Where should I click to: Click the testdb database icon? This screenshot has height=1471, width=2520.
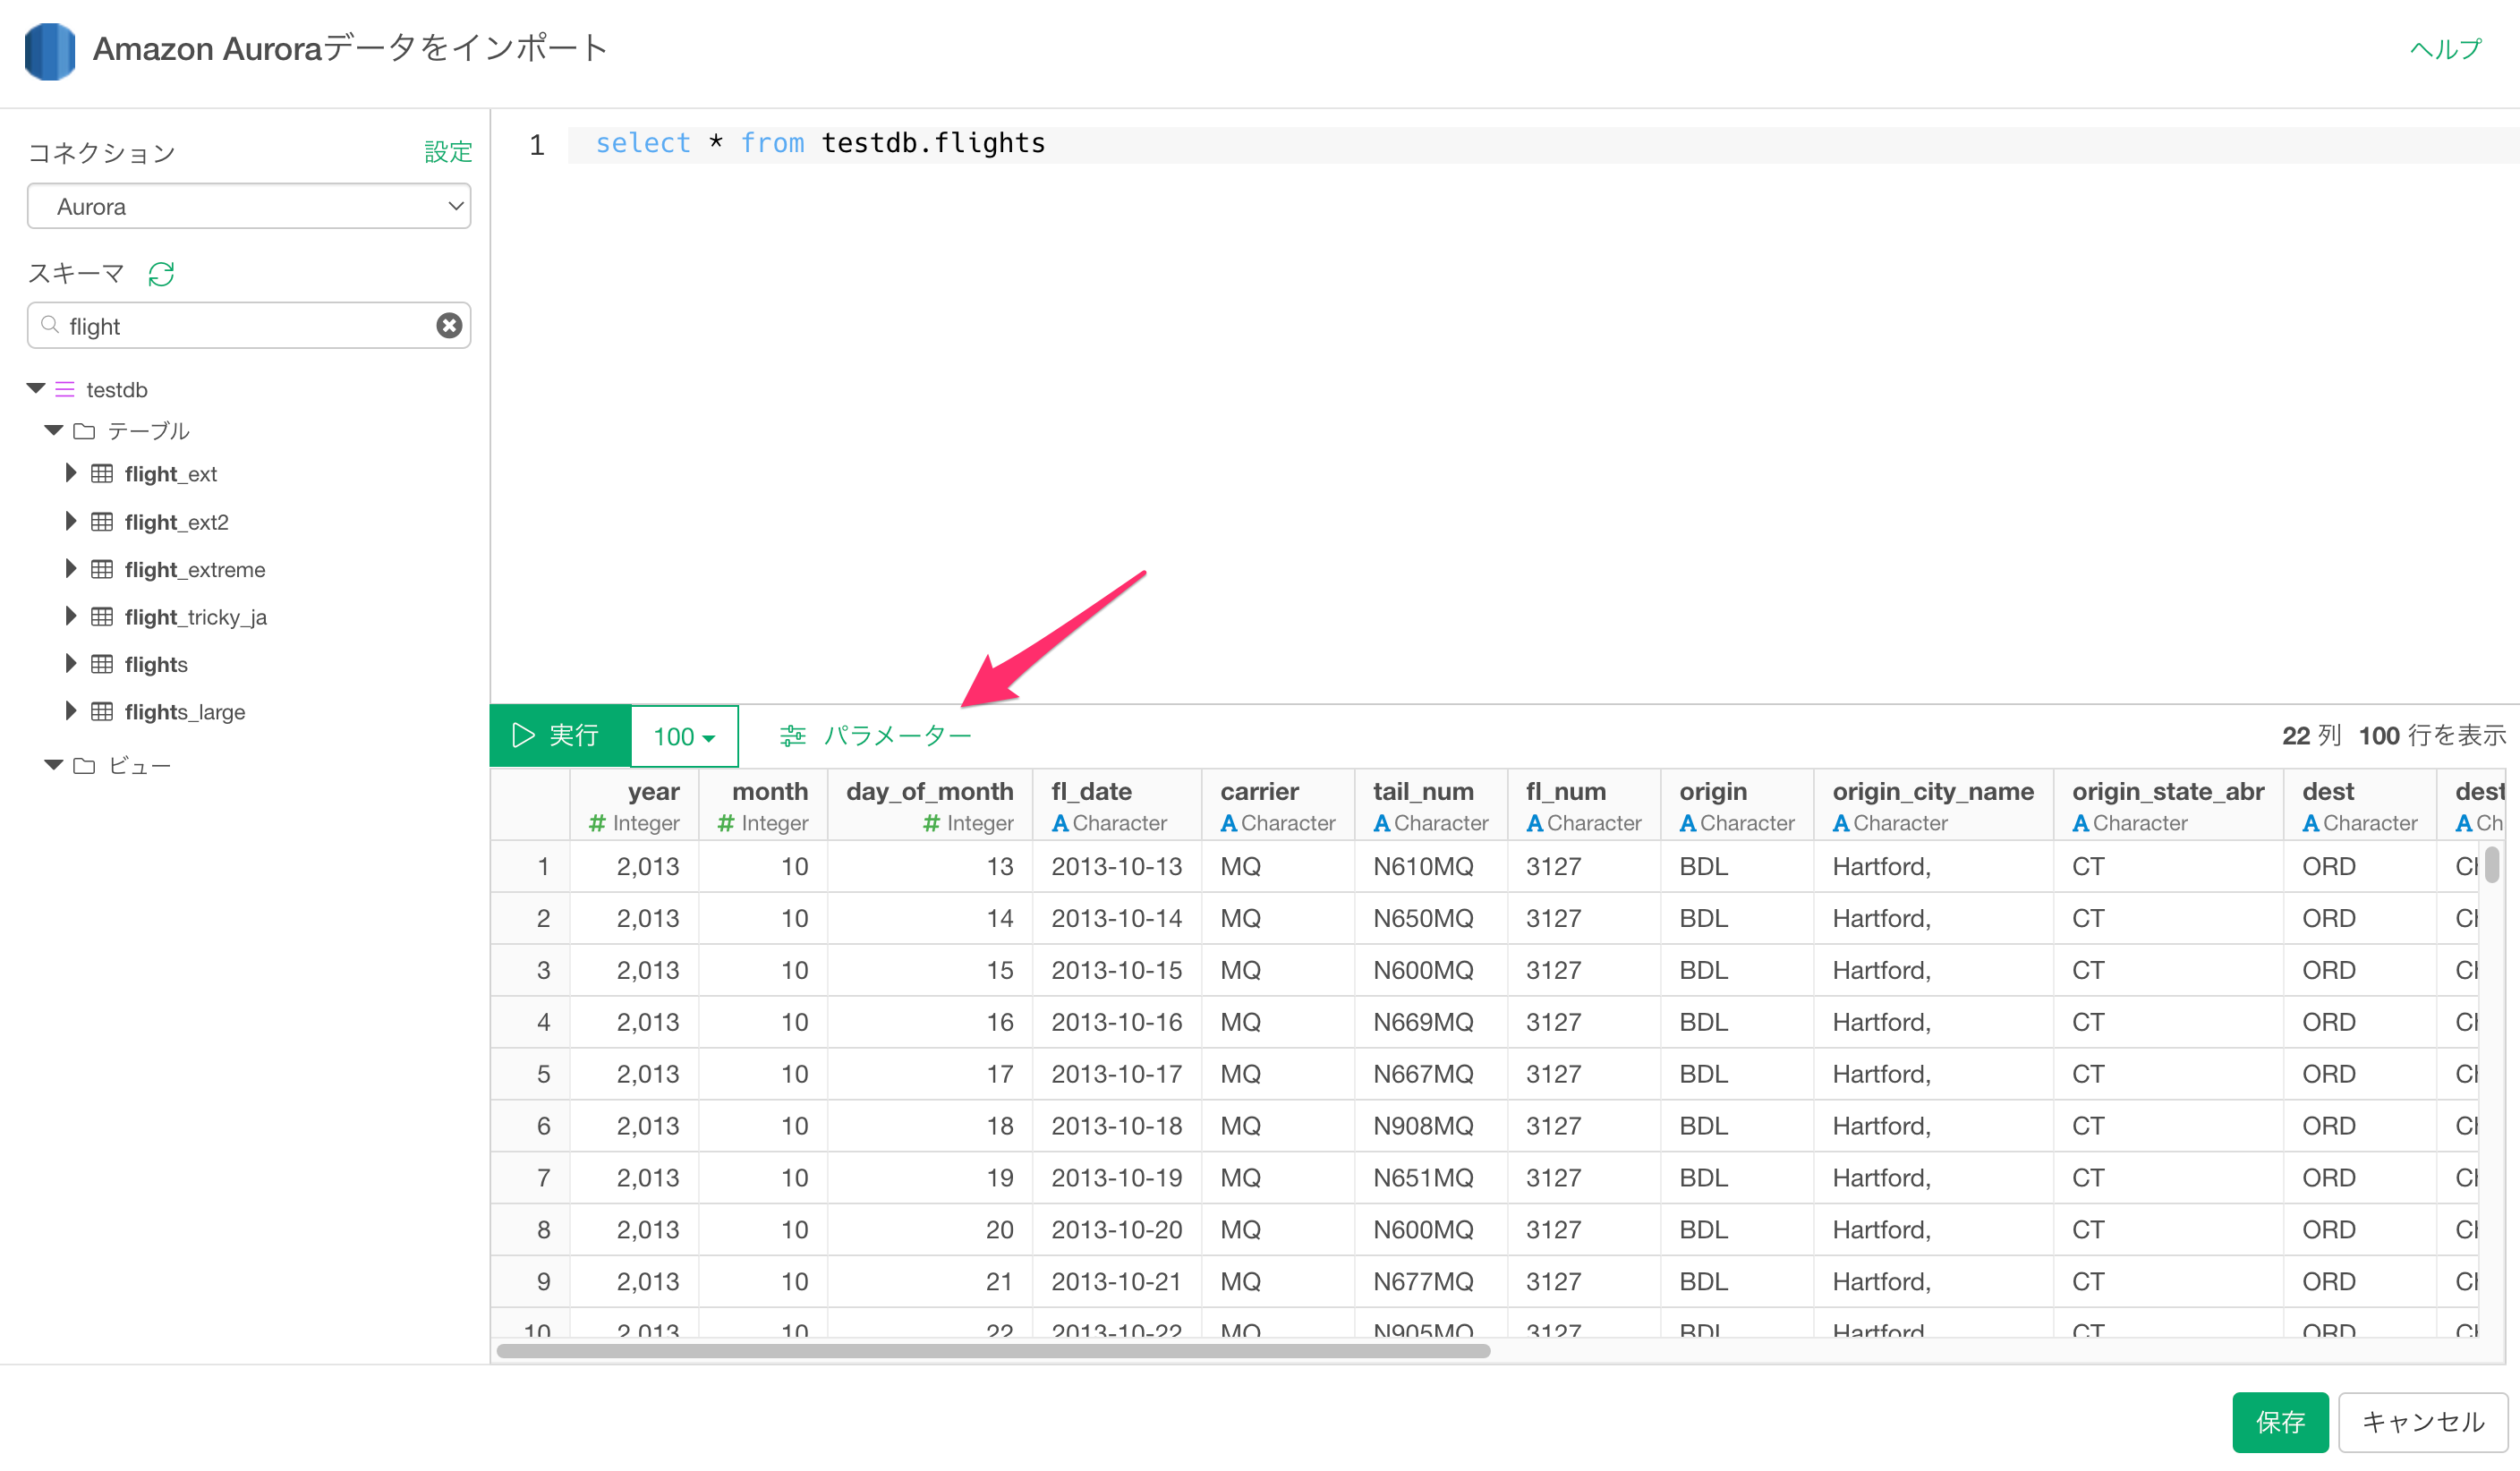(x=65, y=389)
